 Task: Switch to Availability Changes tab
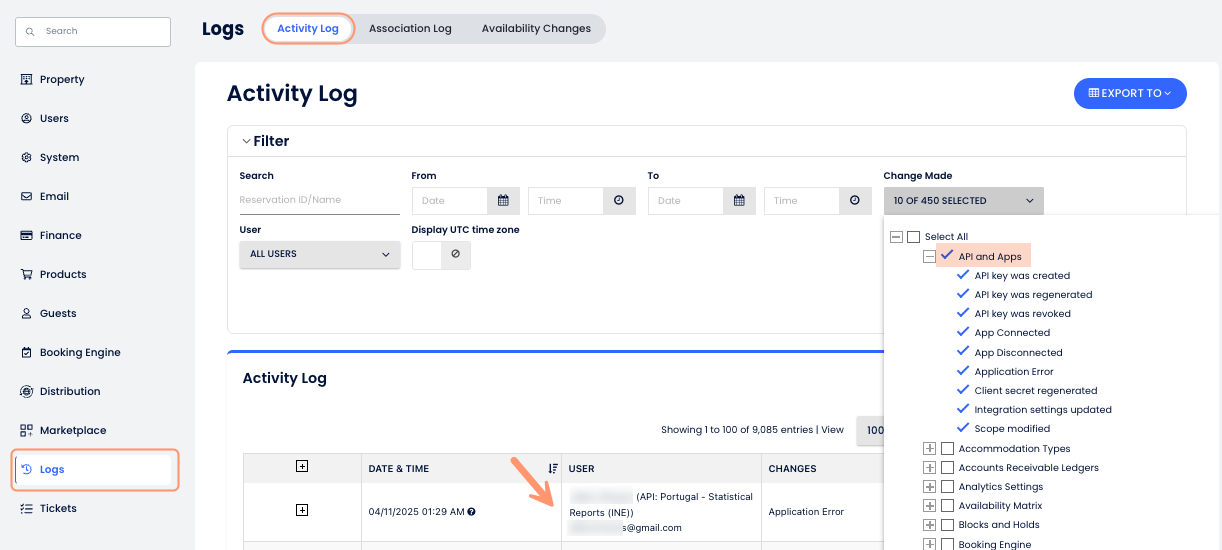click(536, 29)
